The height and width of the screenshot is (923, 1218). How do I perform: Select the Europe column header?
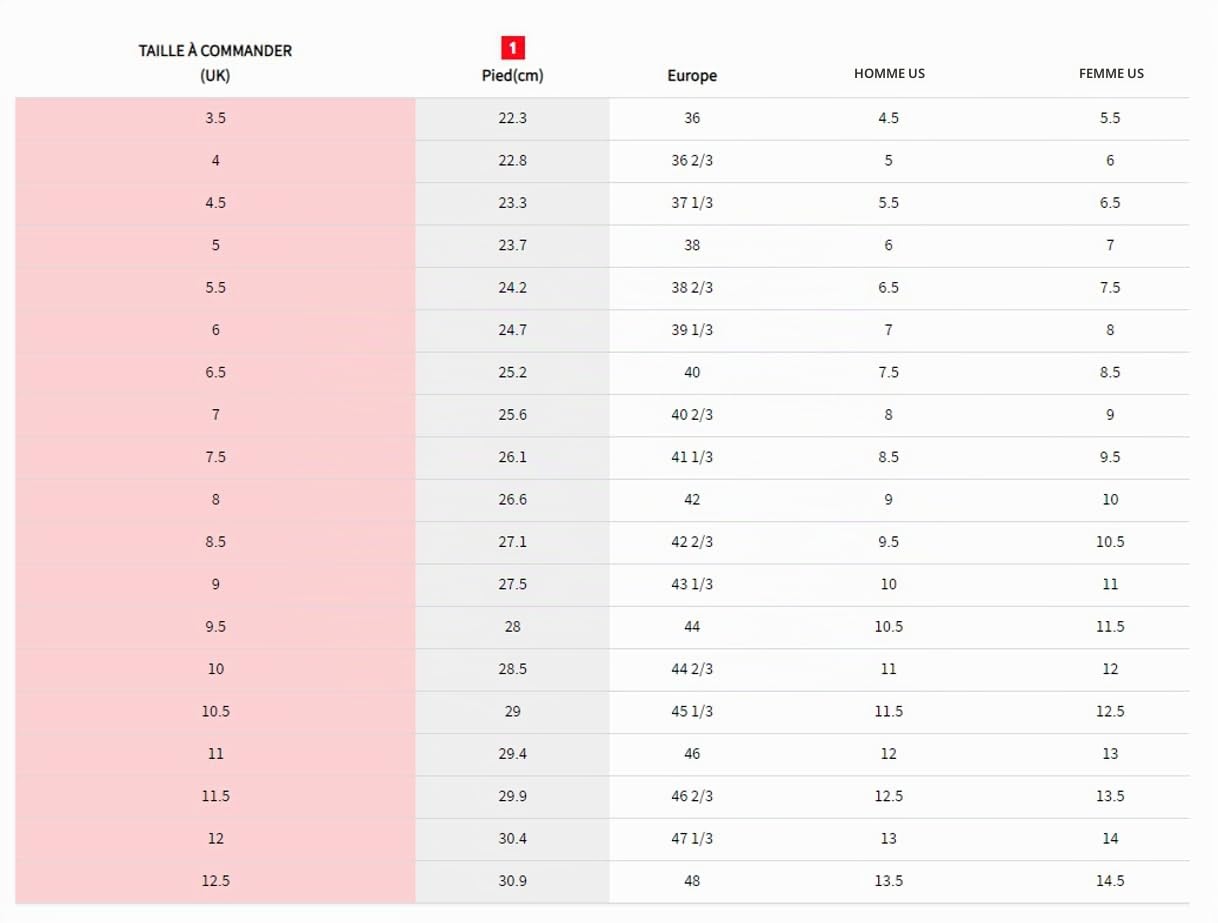pos(692,76)
